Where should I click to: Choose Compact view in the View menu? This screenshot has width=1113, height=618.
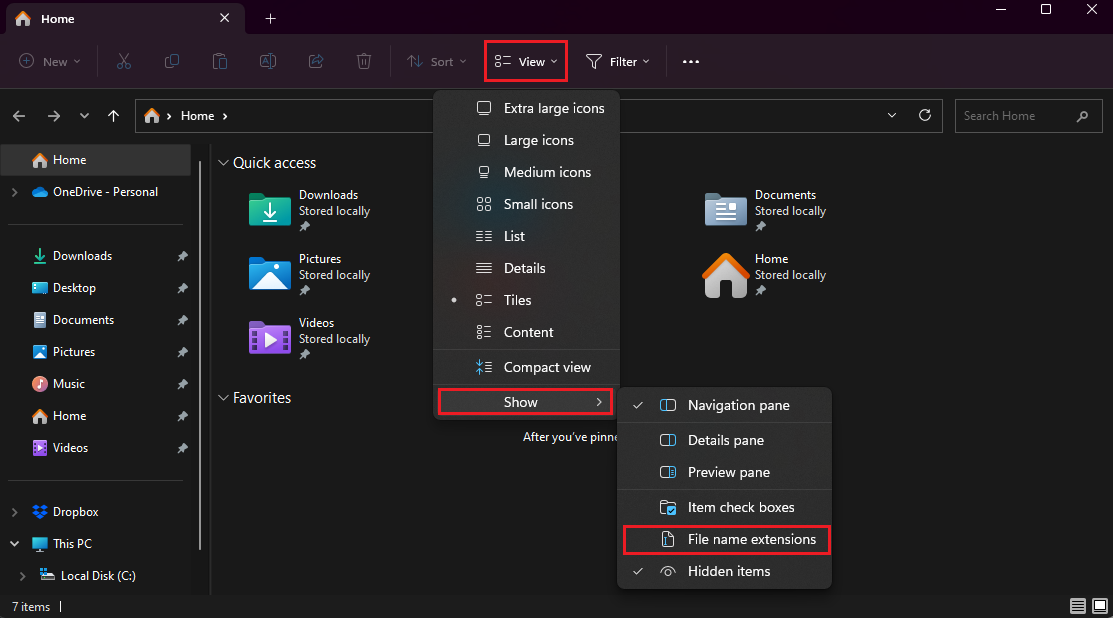tap(546, 367)
